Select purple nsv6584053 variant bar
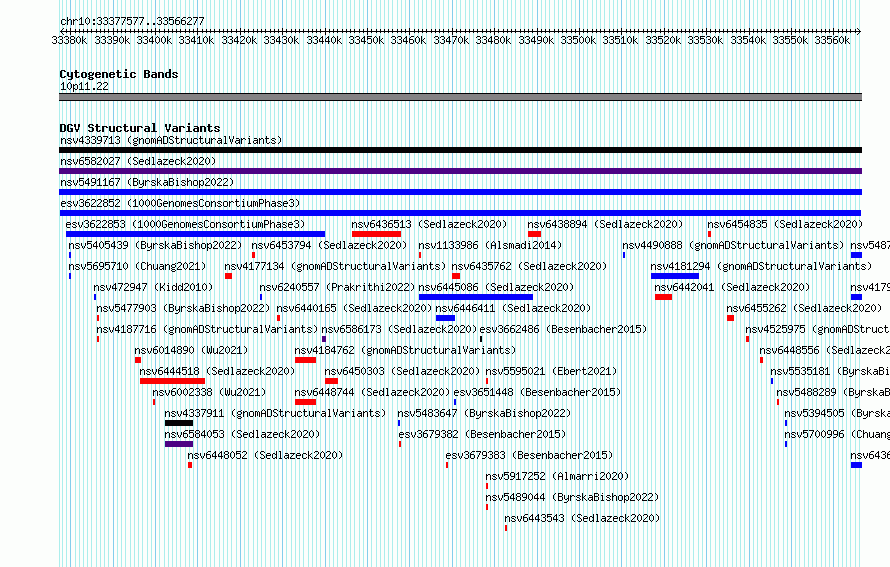The image size is (890, 567). coord(179,444)
